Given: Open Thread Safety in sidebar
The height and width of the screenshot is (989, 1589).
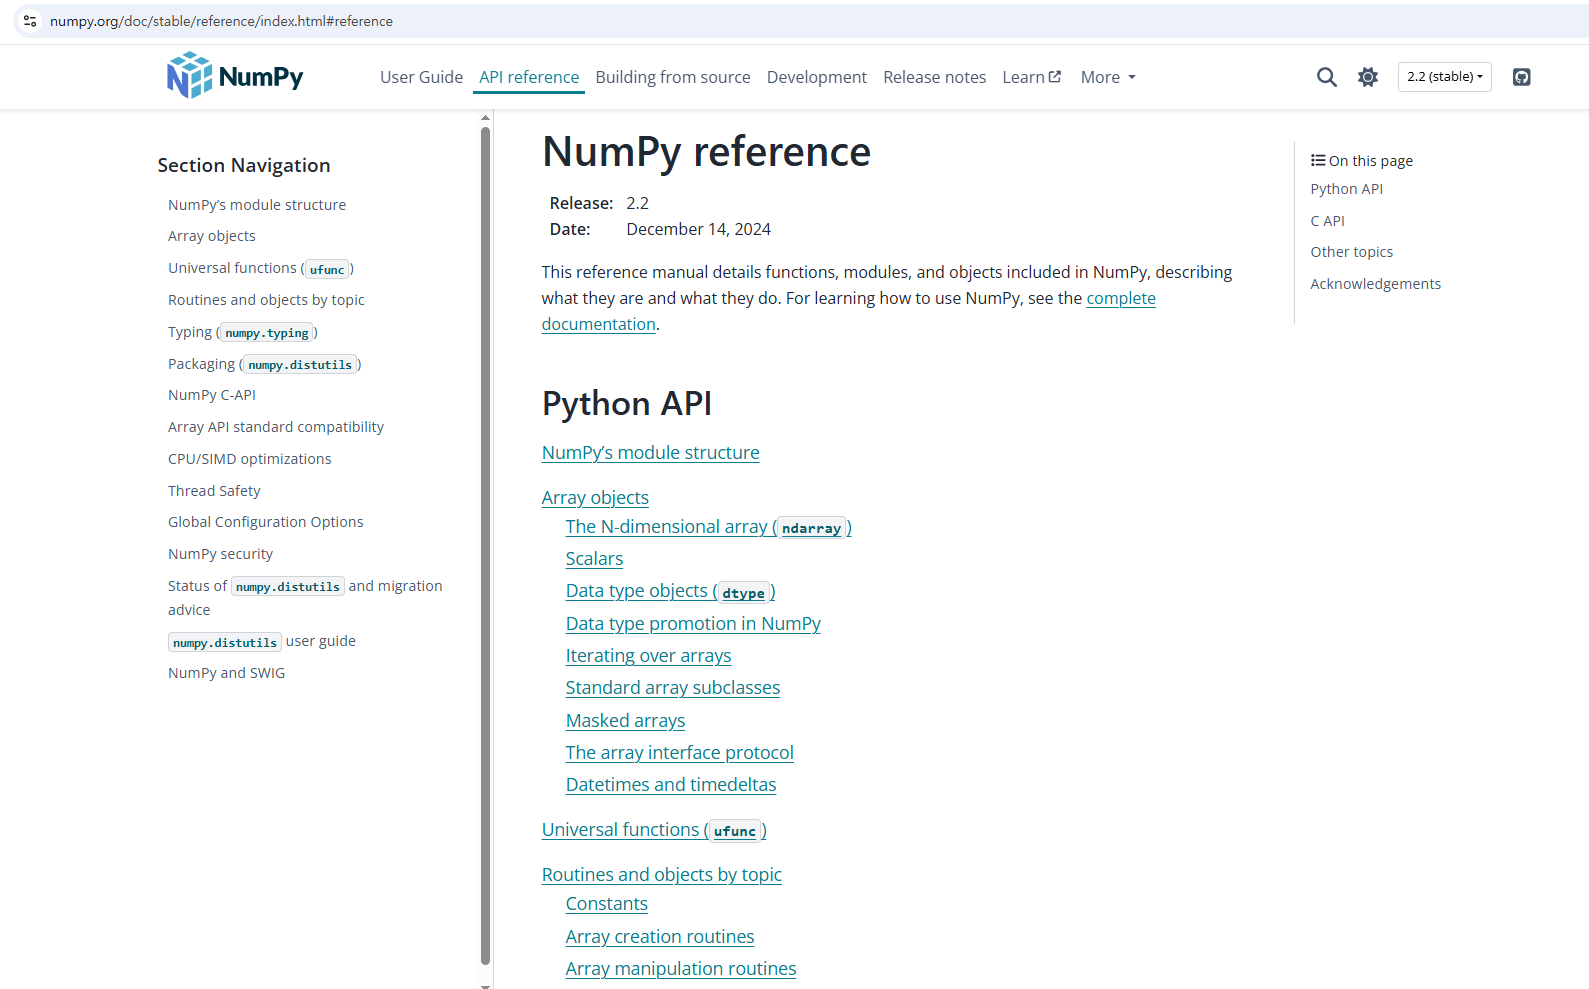Looking at the screenshot, I should (214, 491).
